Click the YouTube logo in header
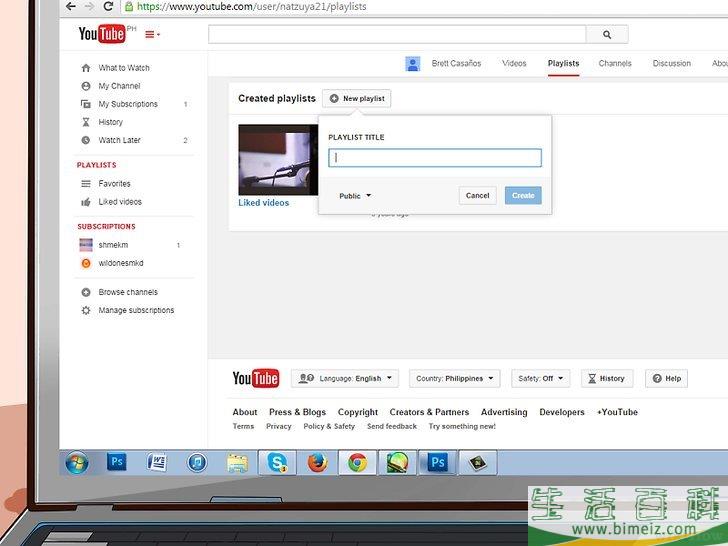Screen dimensions: 728x546 [x=102, y=34]
